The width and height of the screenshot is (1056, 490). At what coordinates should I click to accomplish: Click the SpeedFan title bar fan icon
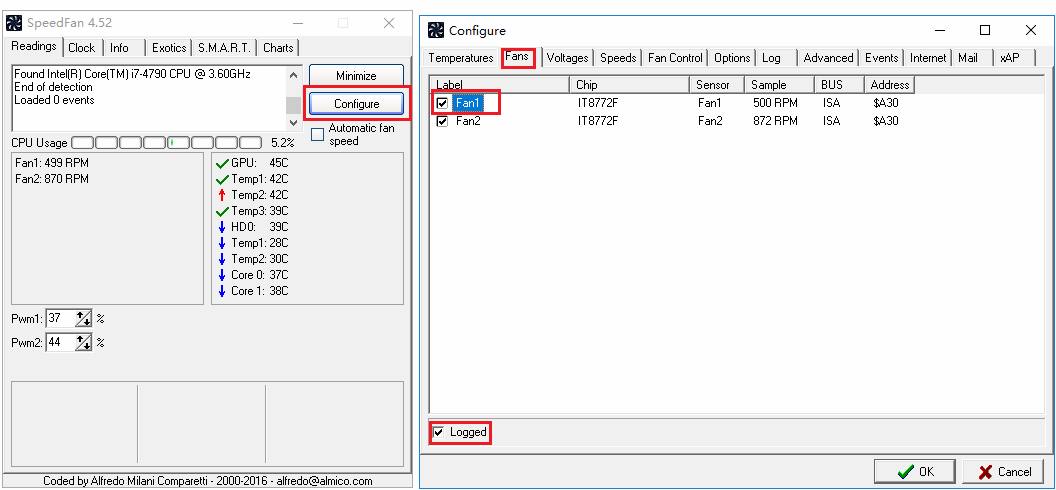click(14, 23)
